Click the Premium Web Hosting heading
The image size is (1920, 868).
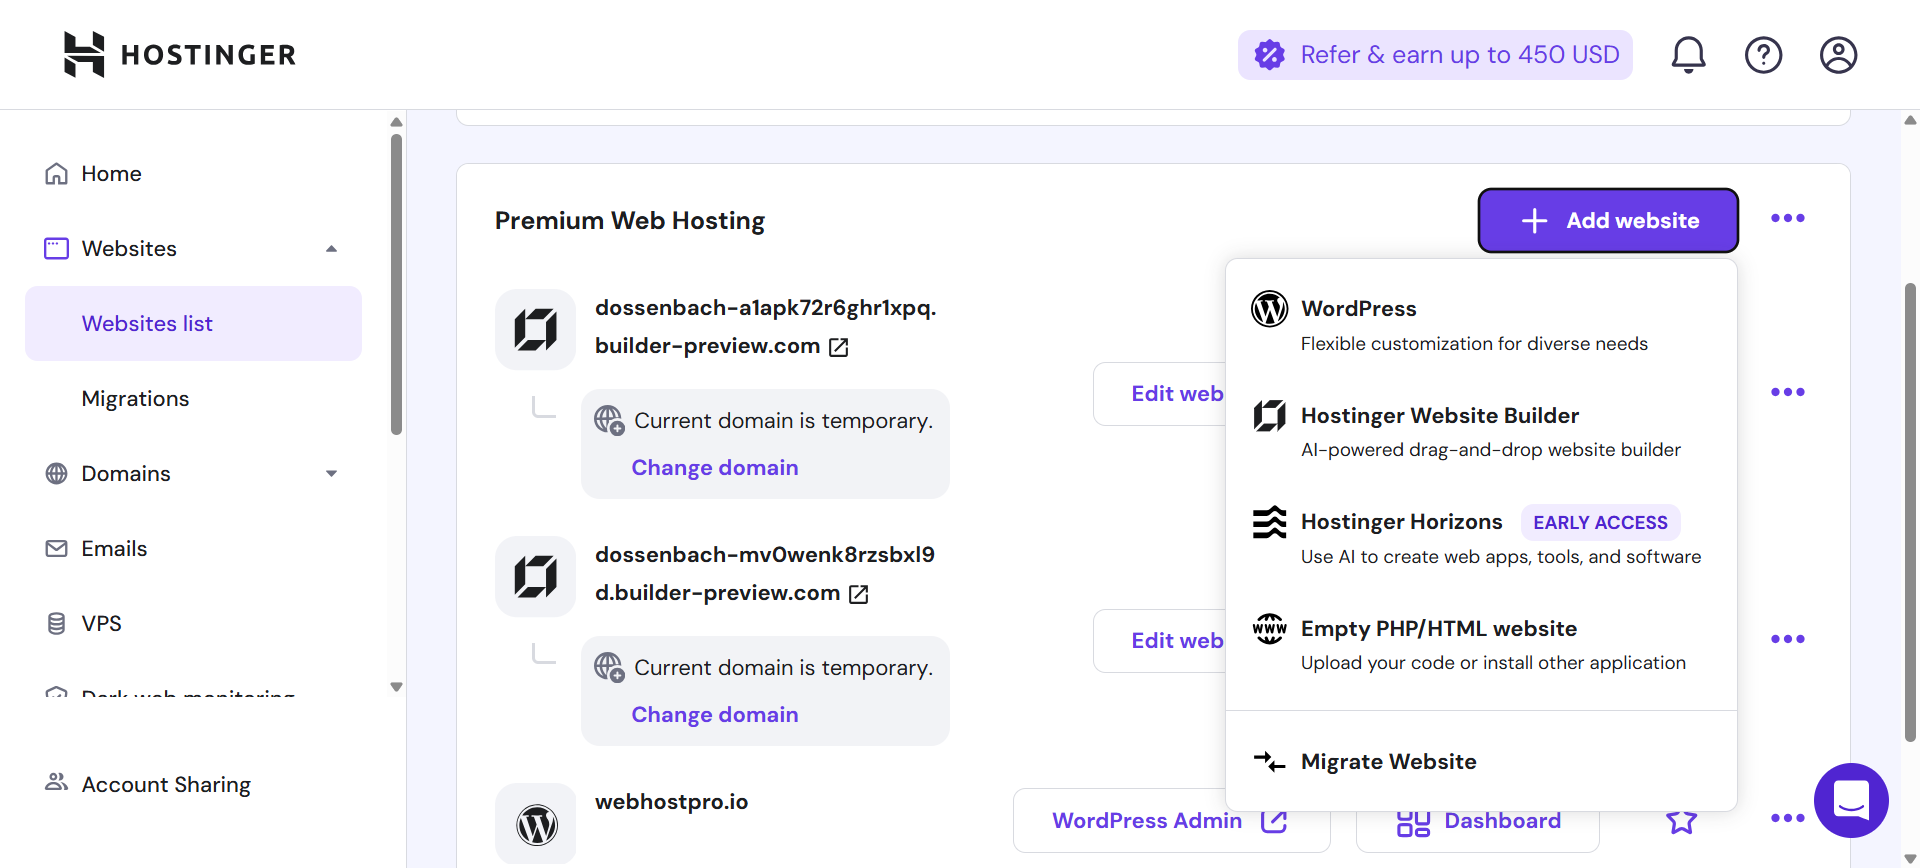click(630, 221)
